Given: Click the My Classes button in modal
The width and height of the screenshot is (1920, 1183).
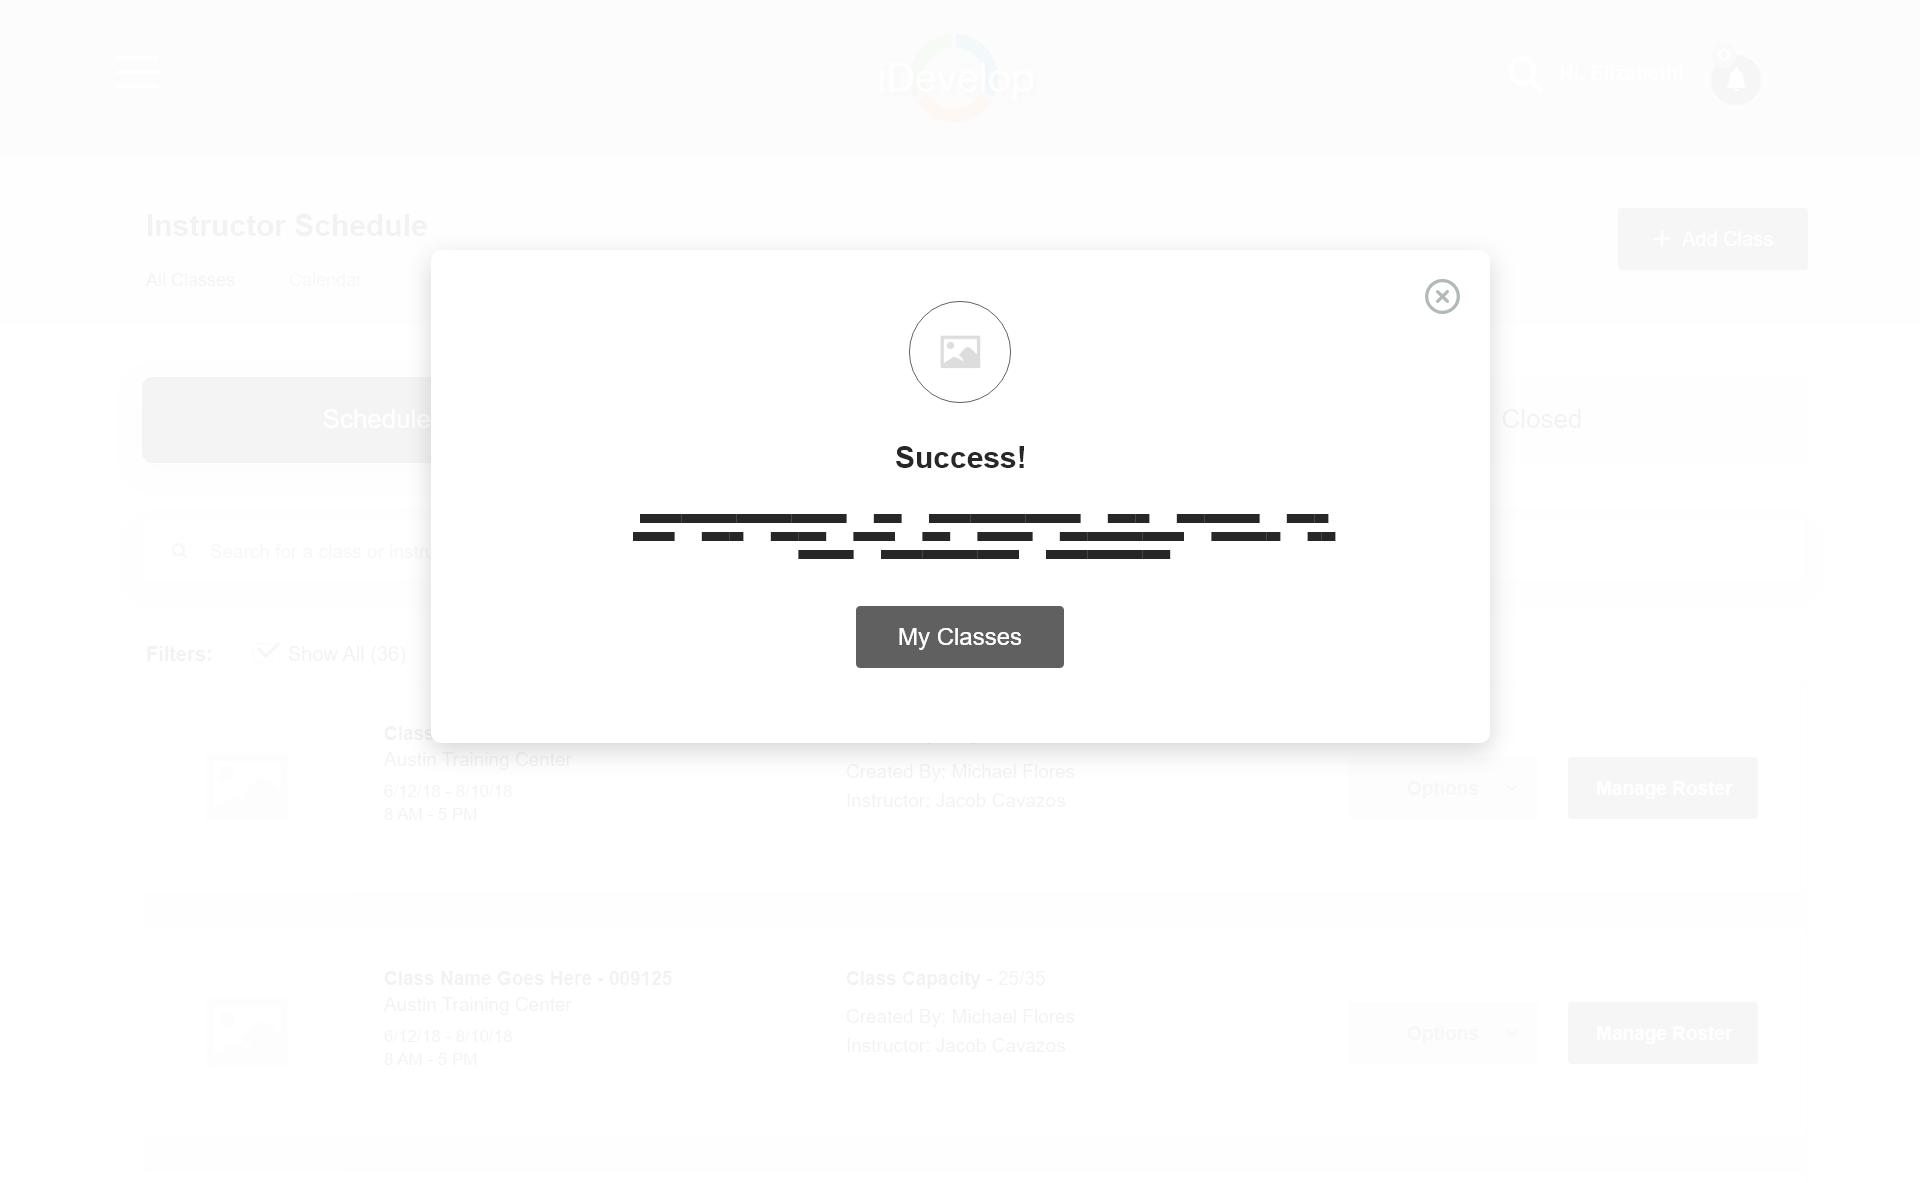Looking at the screenshot, I should pyautogui.click(x=960, y=636).
